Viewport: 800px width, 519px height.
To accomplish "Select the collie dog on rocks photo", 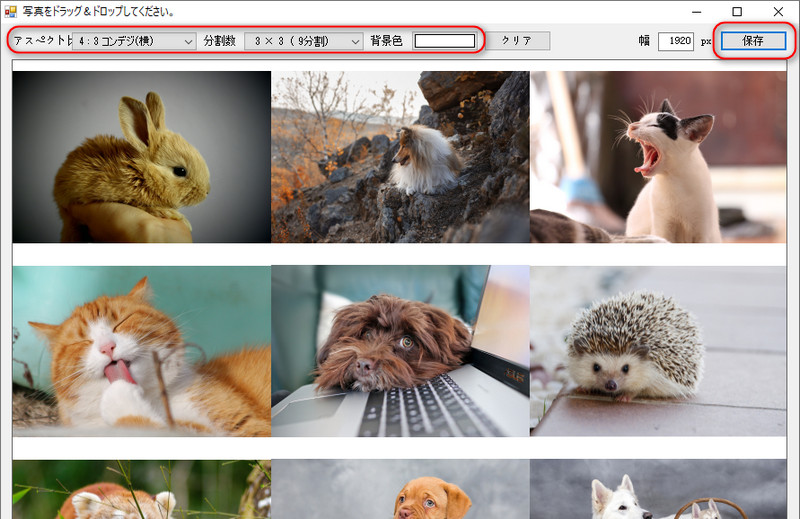I will (x=401, y=157).
